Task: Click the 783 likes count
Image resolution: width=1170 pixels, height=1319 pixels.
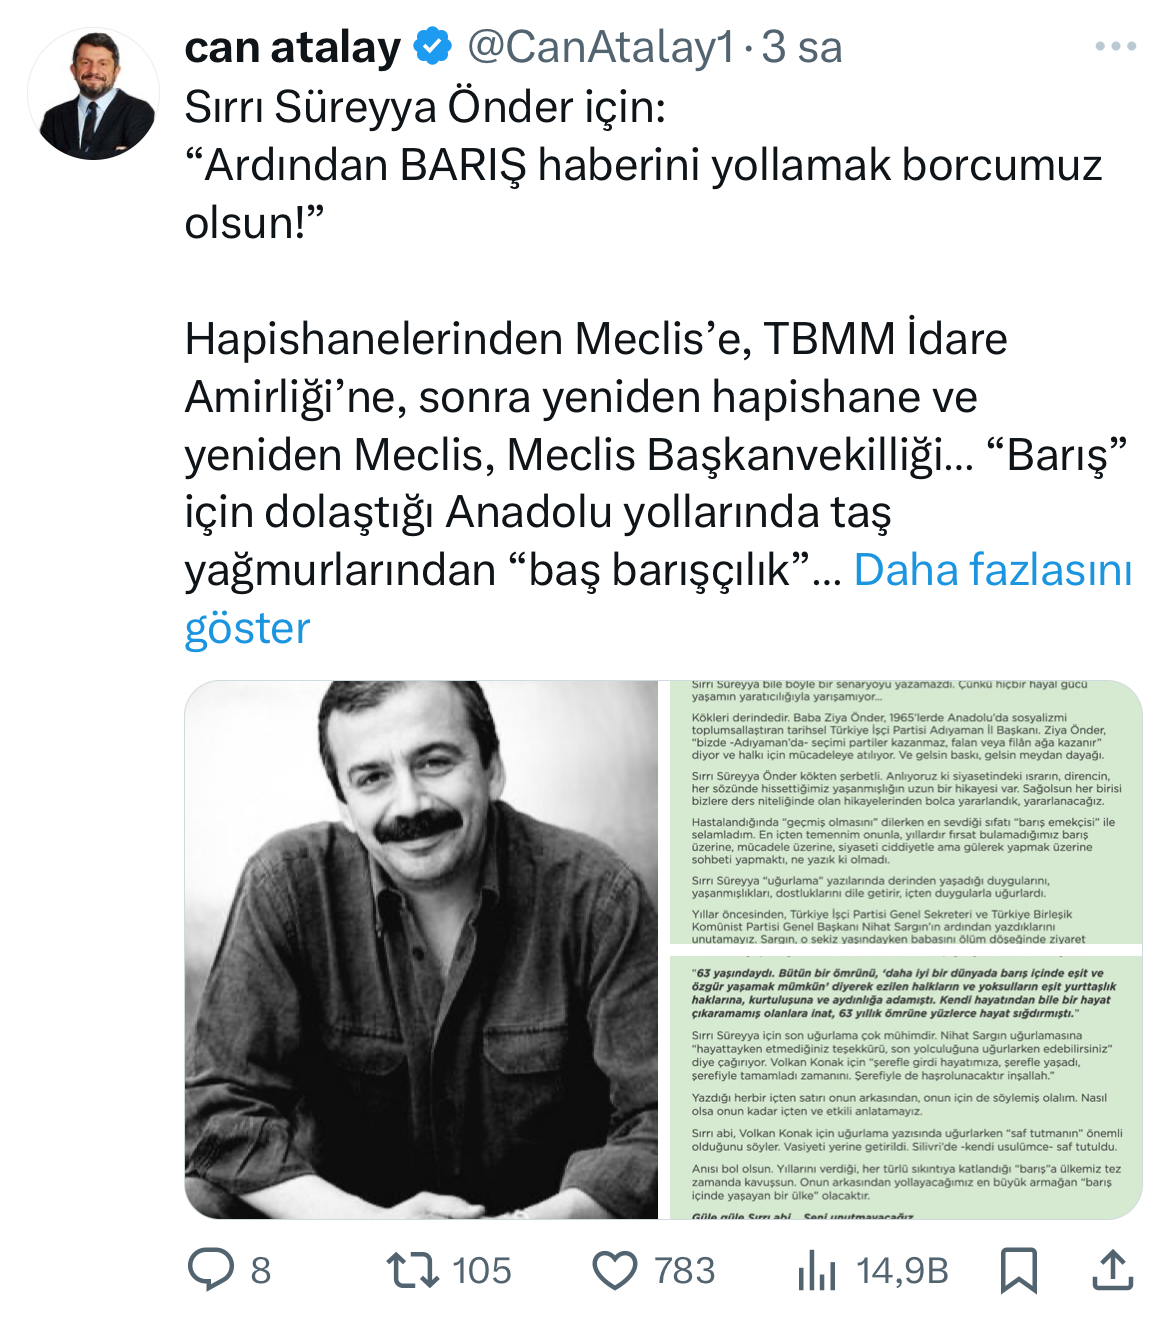Action: (x=685, y=1271)
